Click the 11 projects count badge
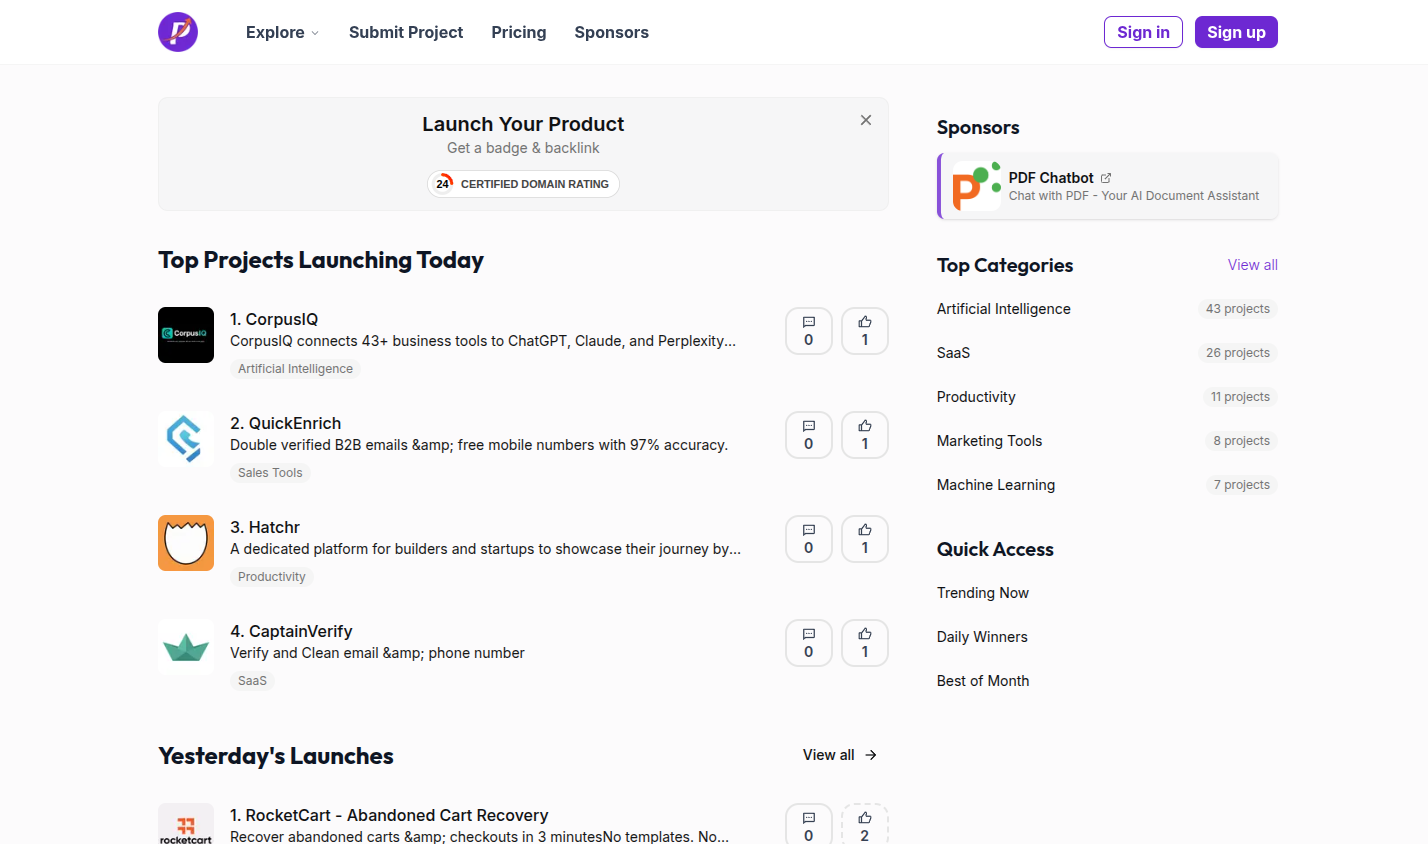The image size is (1428, 844). point(1240,397)
